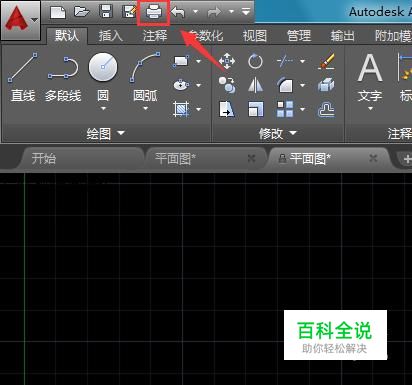The image size is (412, 385).
Task: Open the undo history dropdown arrow
Action: point(196,12)
